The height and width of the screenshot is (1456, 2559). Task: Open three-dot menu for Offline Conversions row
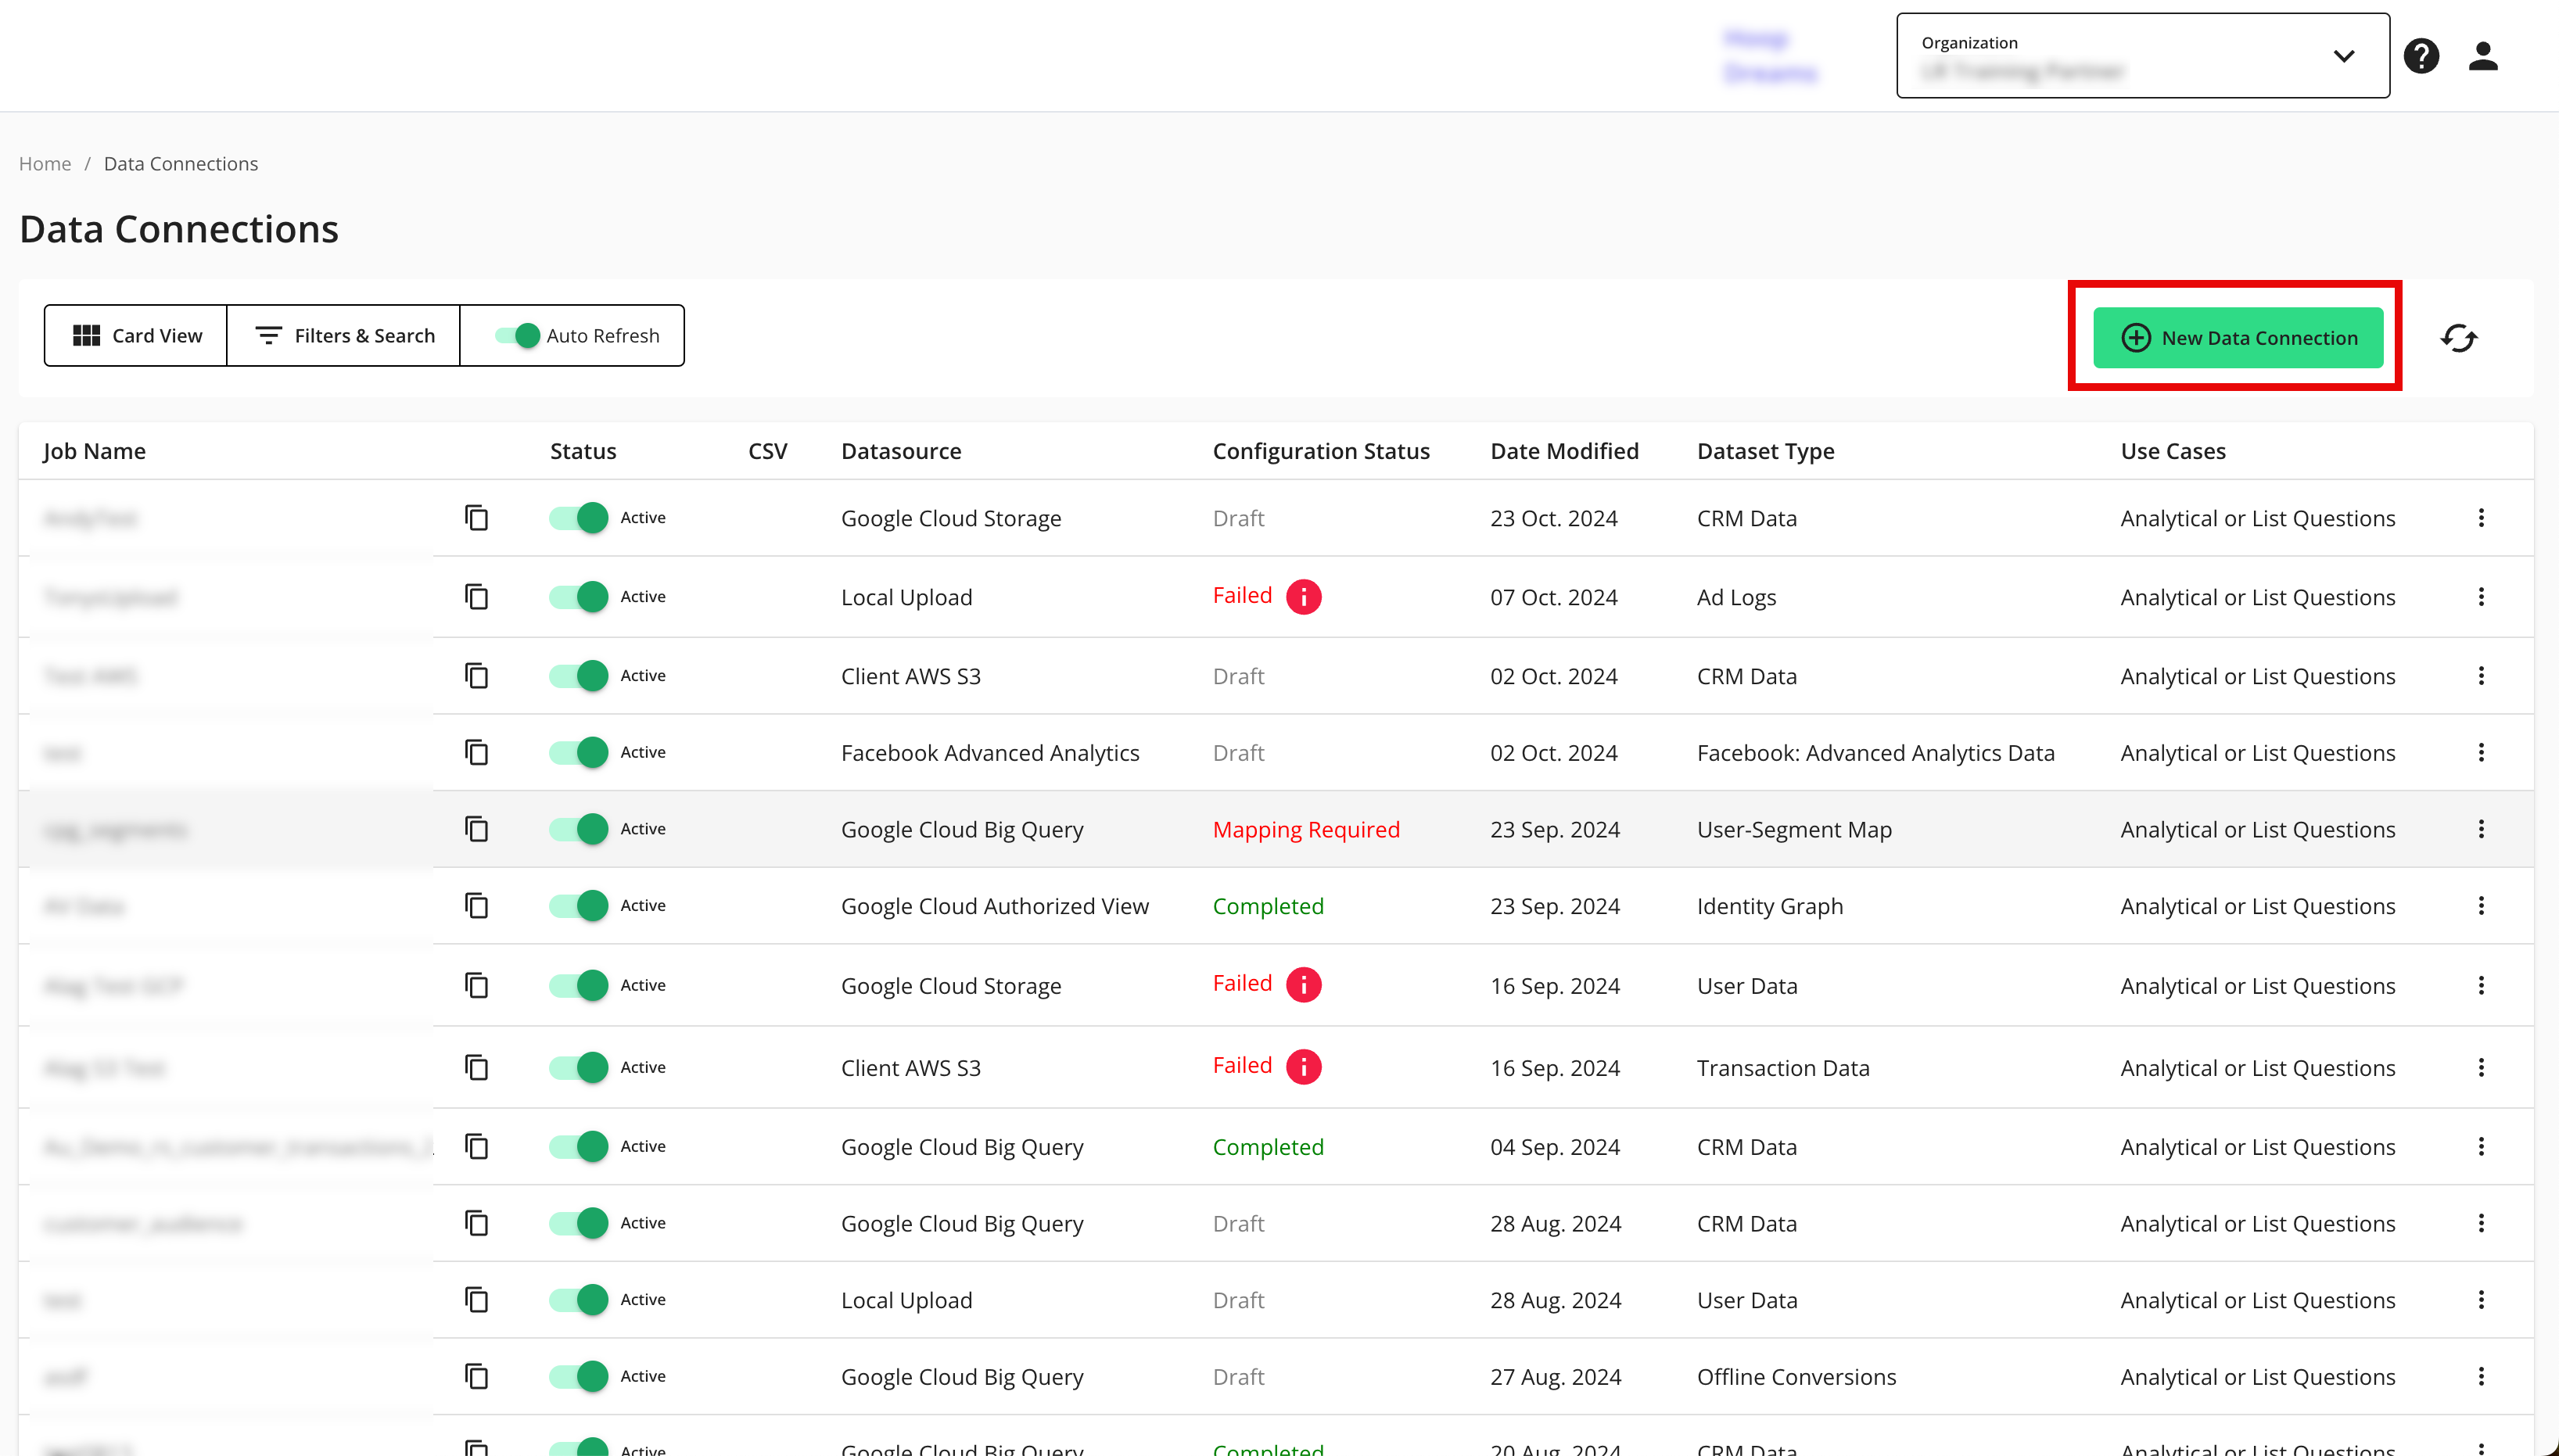click(2481, 1376)
